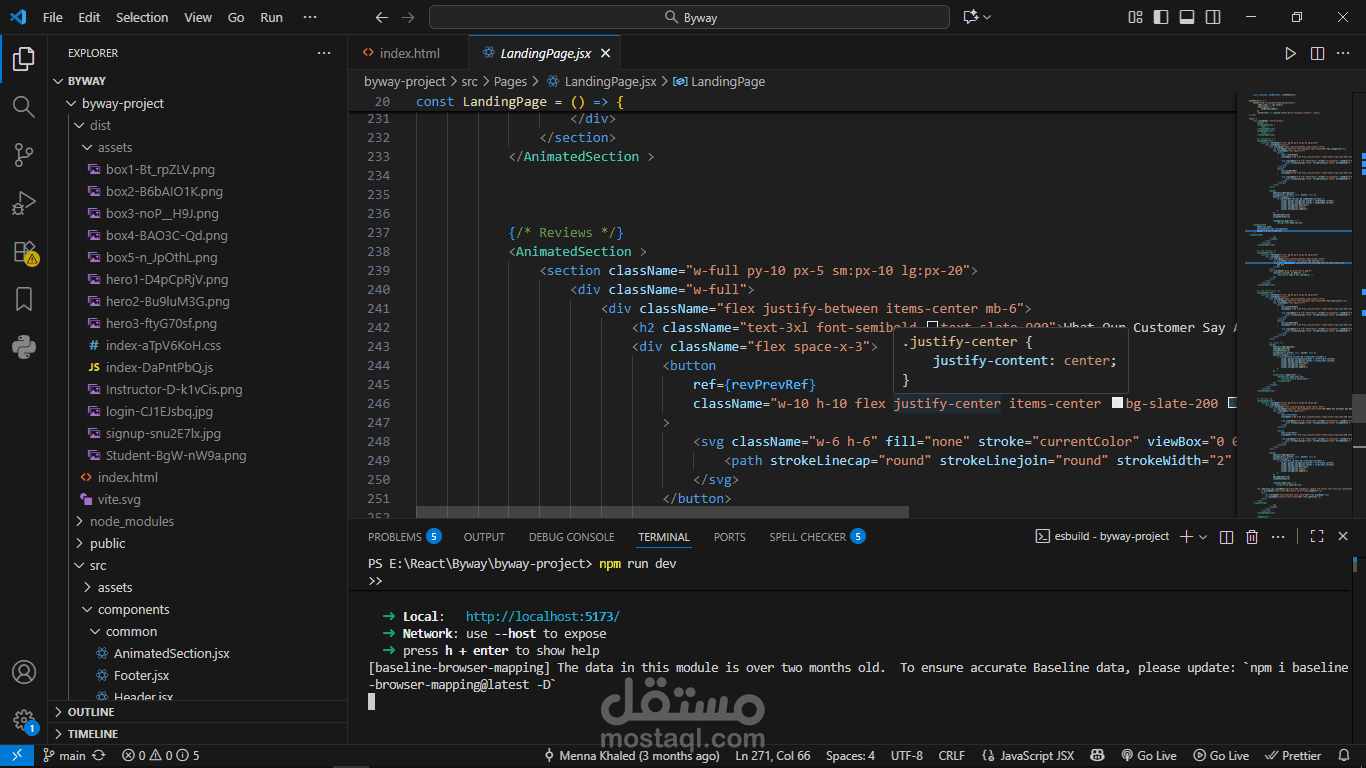The image size is (1366, 768).
Task: Open the Python view in the activity bar
Action: (24, 347)
